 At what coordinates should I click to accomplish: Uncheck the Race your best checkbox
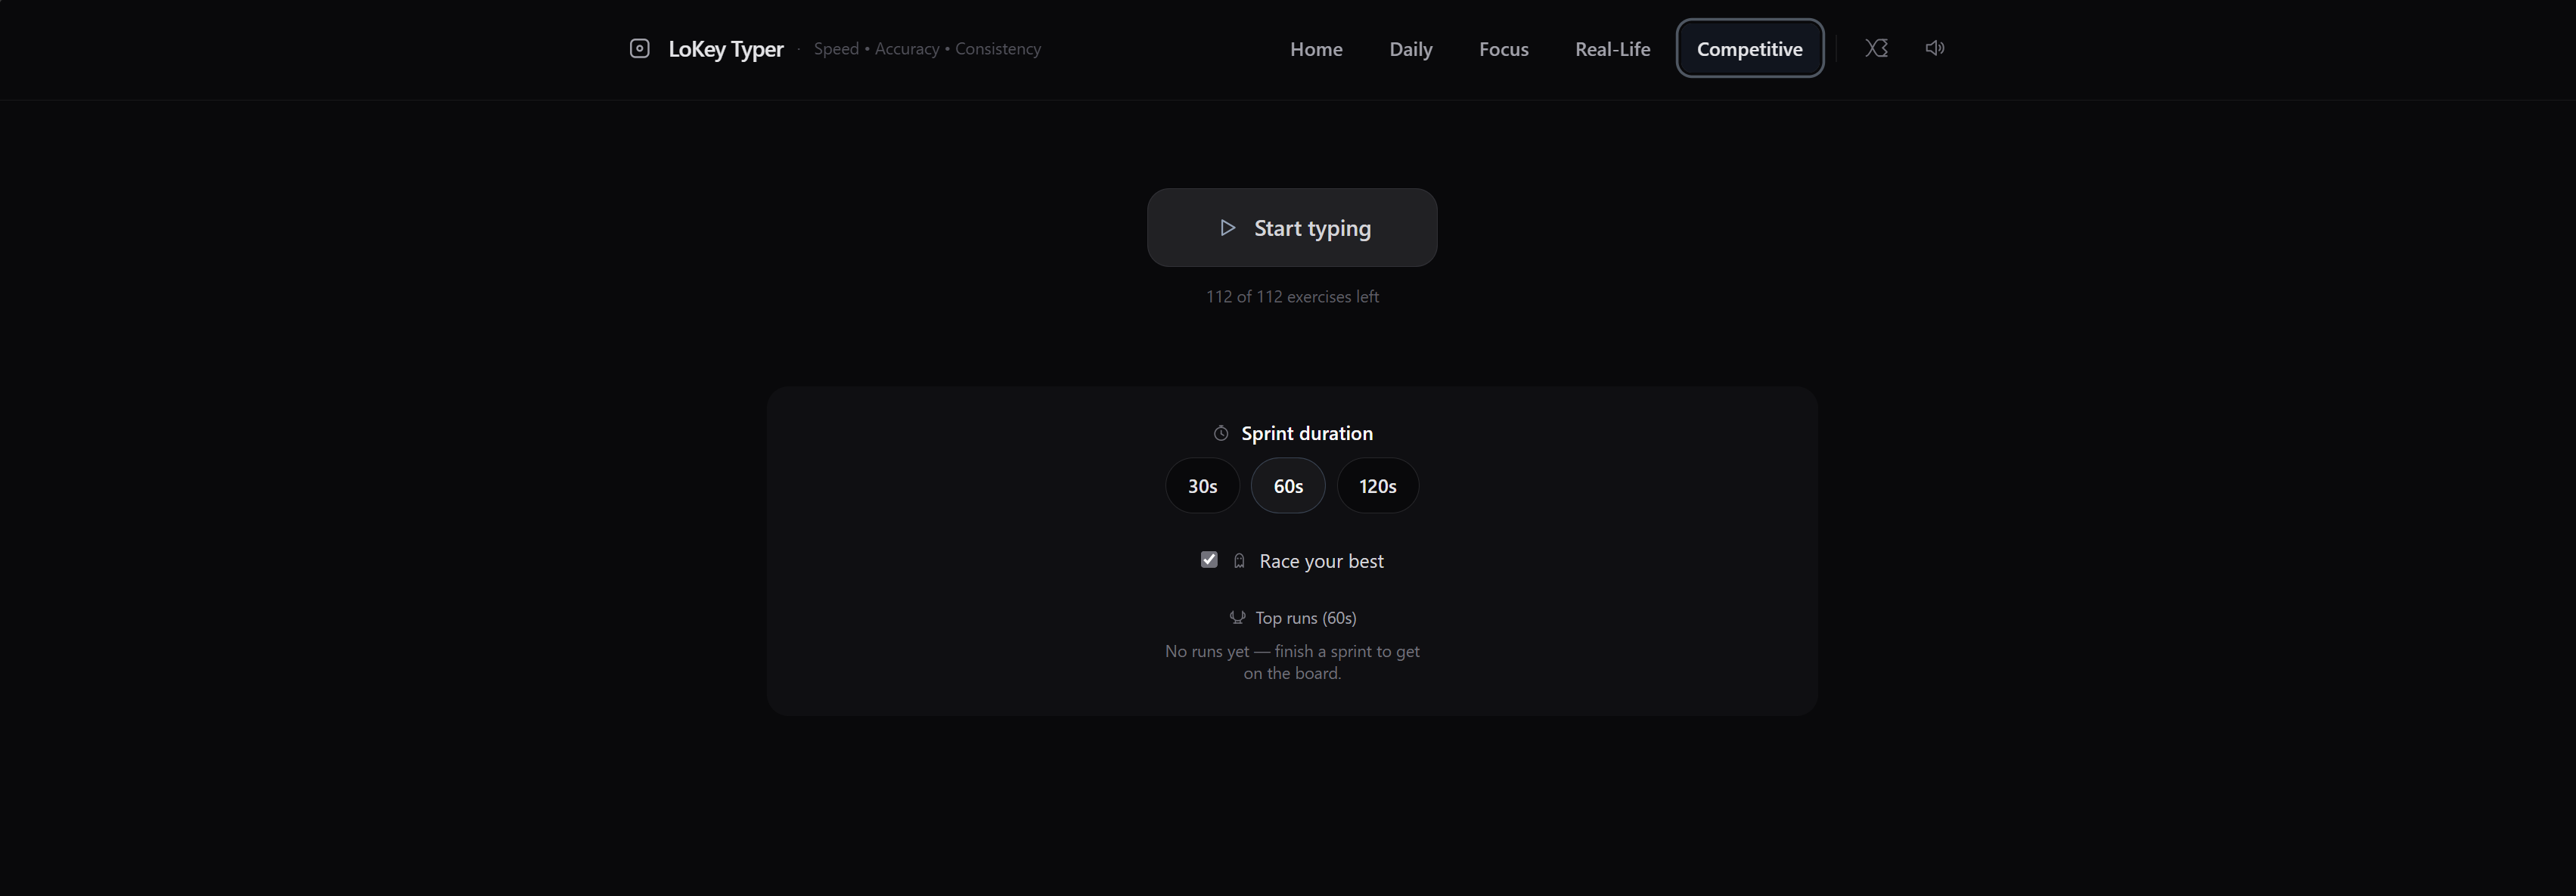pos(1209,560)
